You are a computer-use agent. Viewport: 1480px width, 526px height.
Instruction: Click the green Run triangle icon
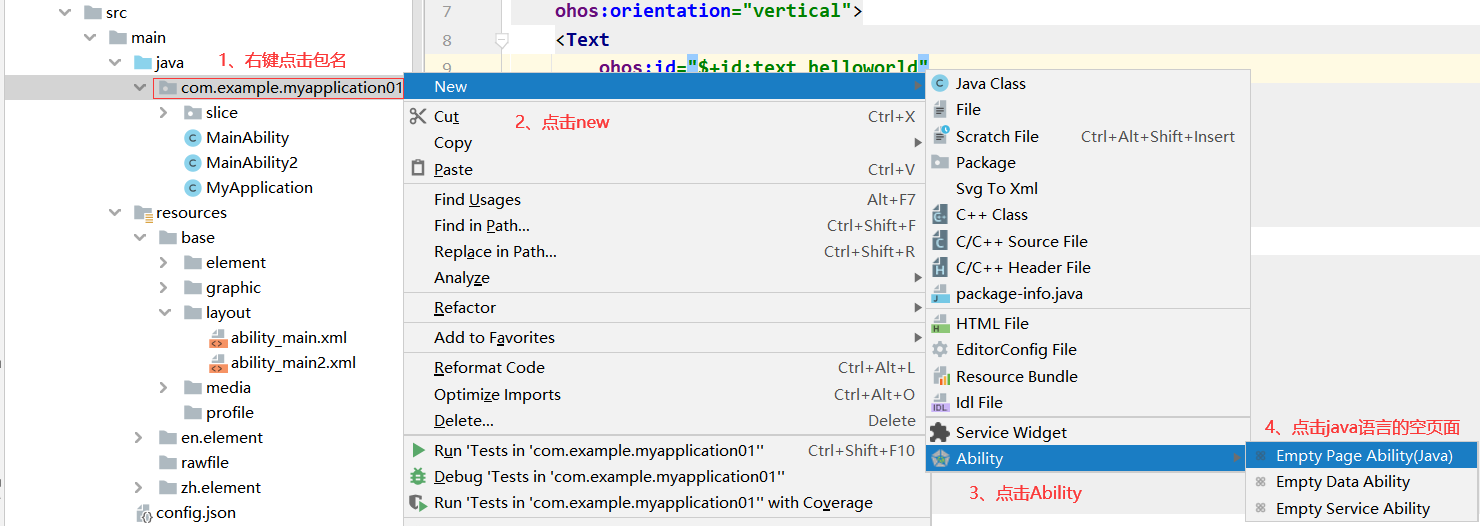[x=418, y=450]
